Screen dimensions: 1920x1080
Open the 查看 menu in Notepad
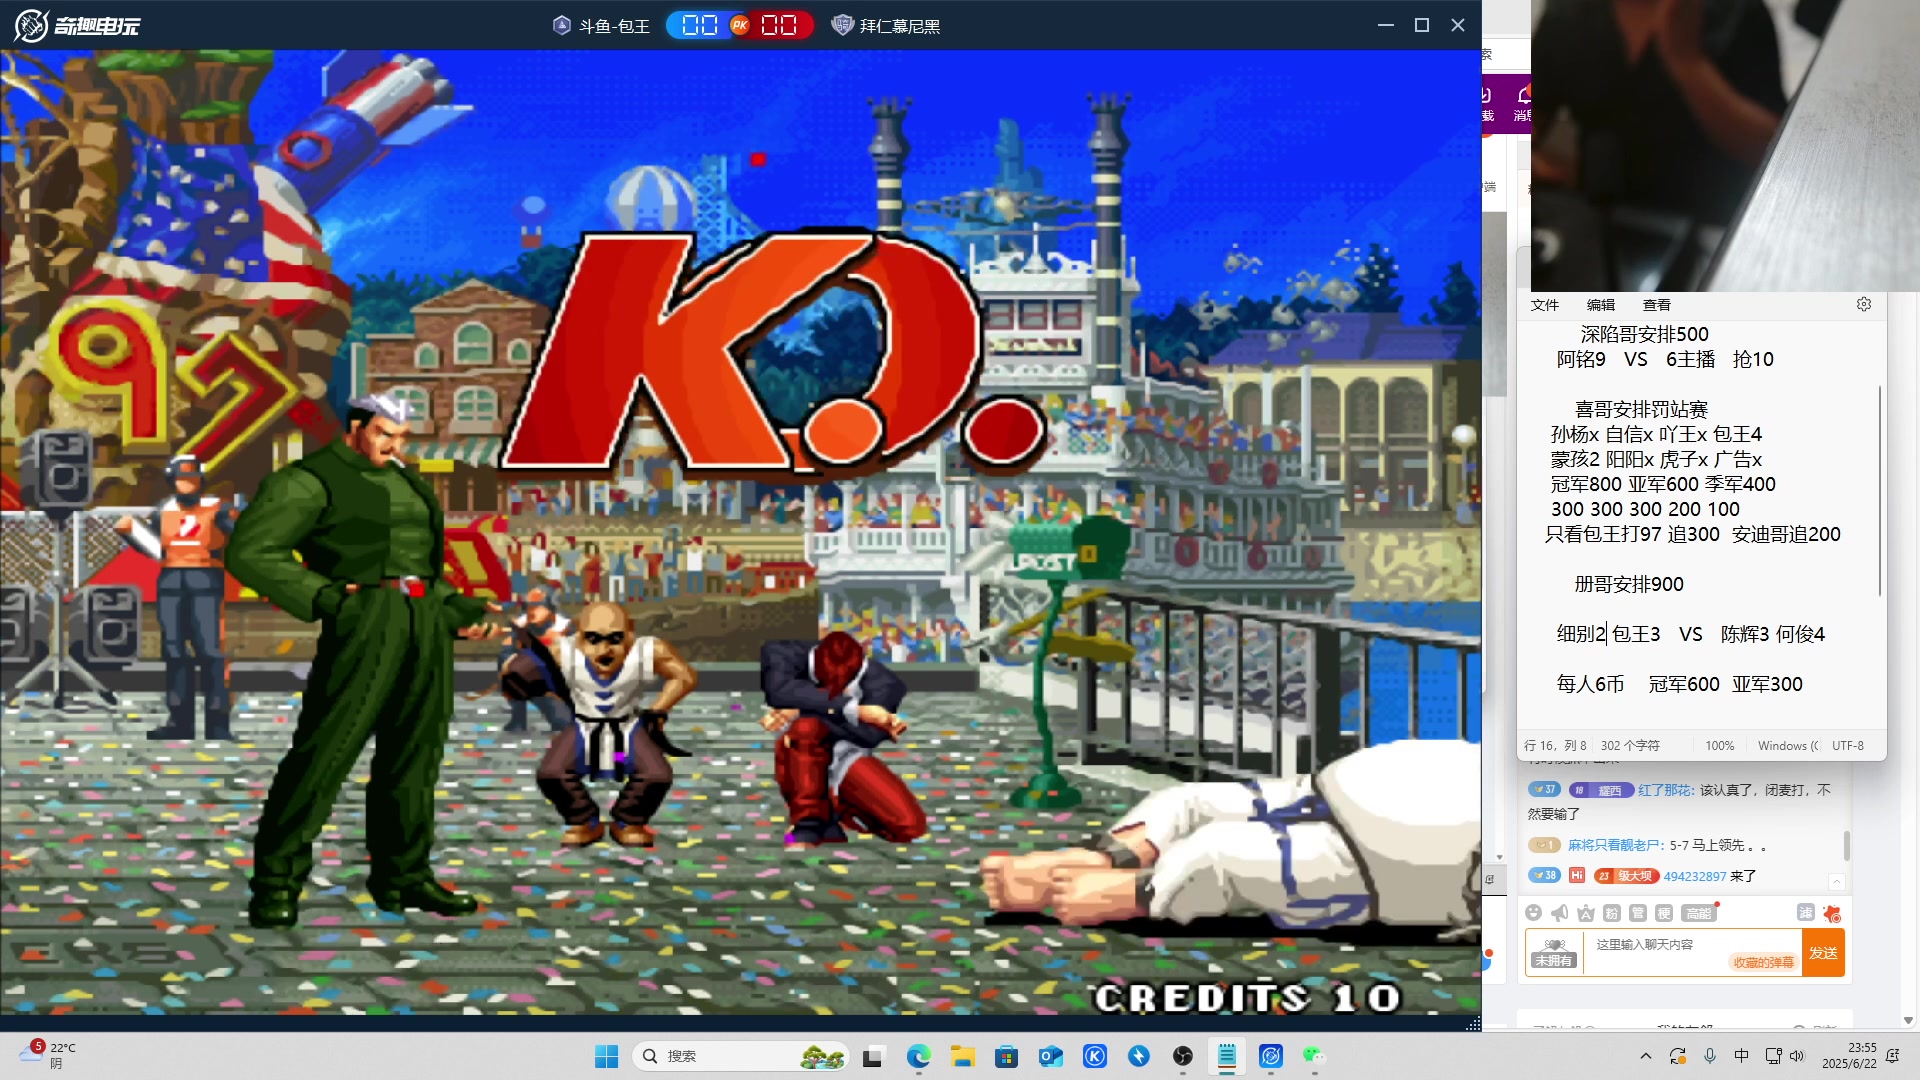coord(1656,305)
